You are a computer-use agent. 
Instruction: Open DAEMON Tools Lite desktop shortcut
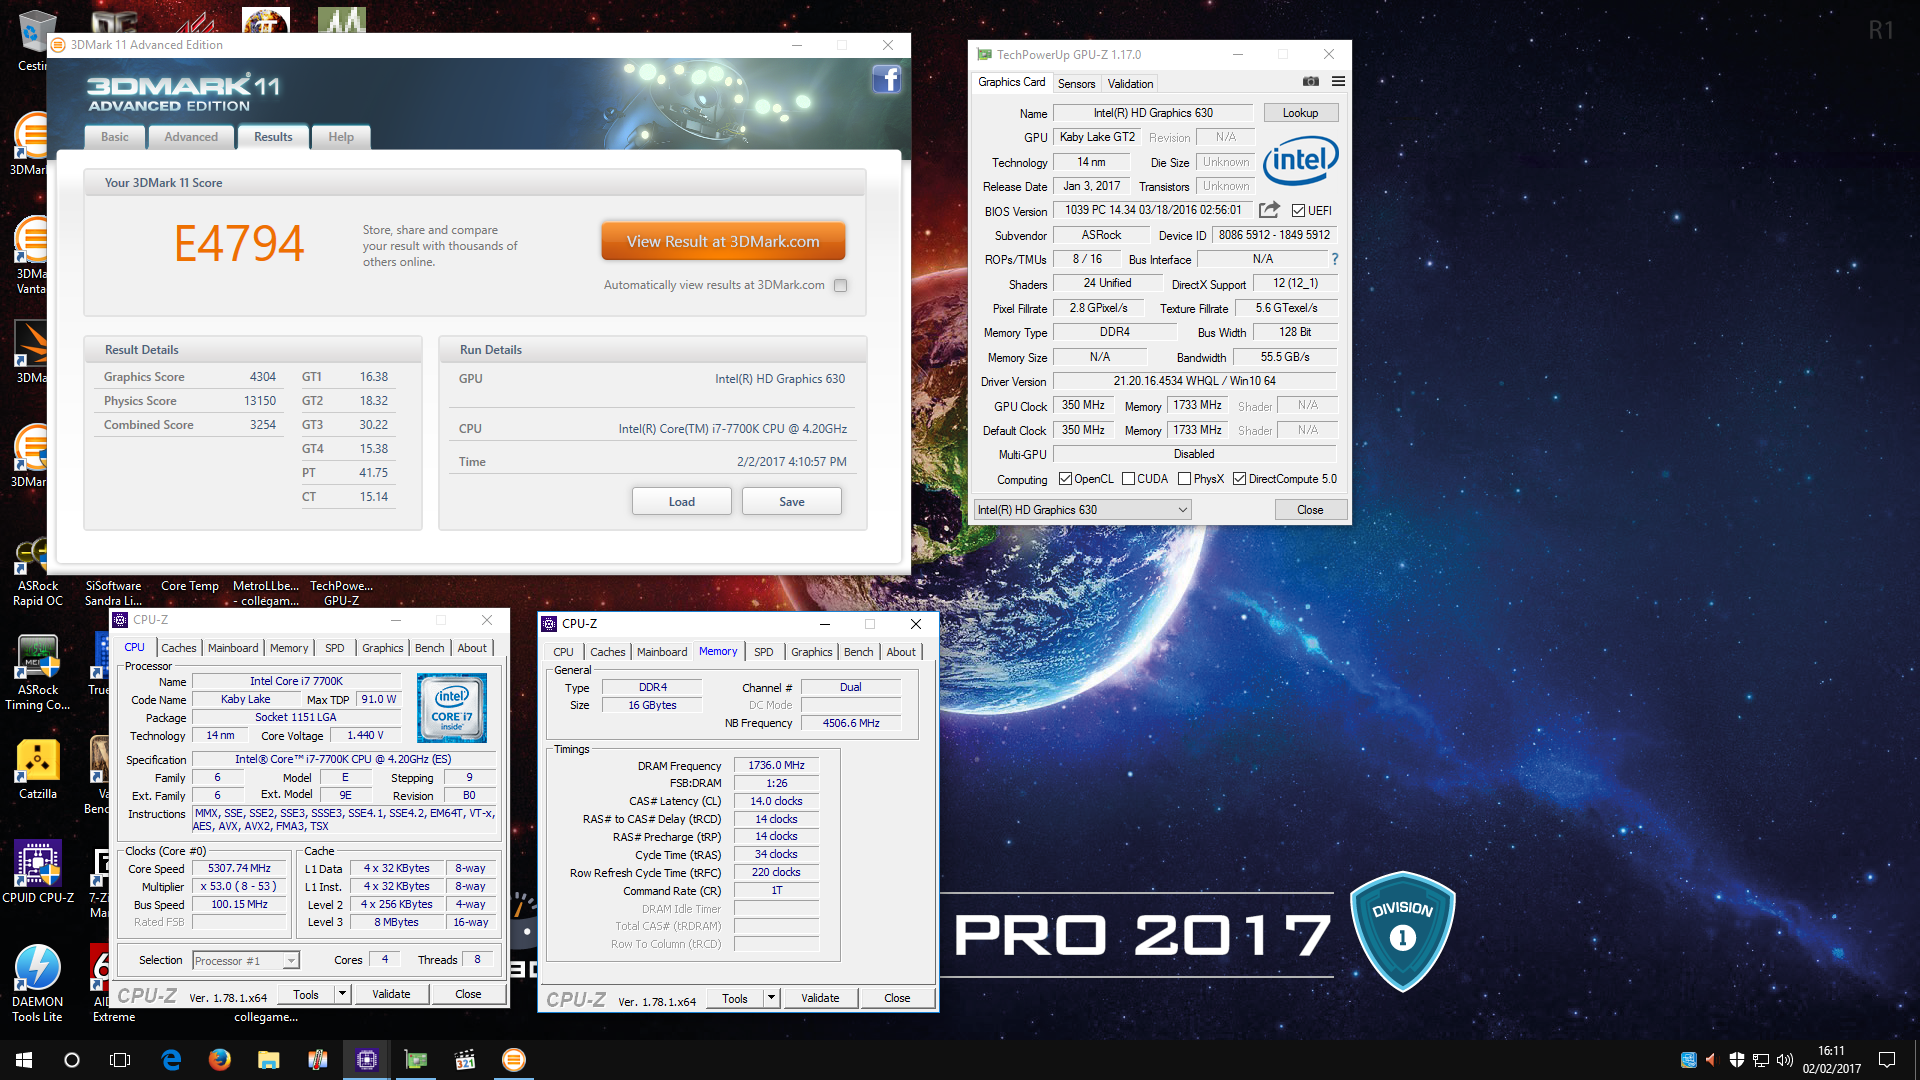coord(38,984)
